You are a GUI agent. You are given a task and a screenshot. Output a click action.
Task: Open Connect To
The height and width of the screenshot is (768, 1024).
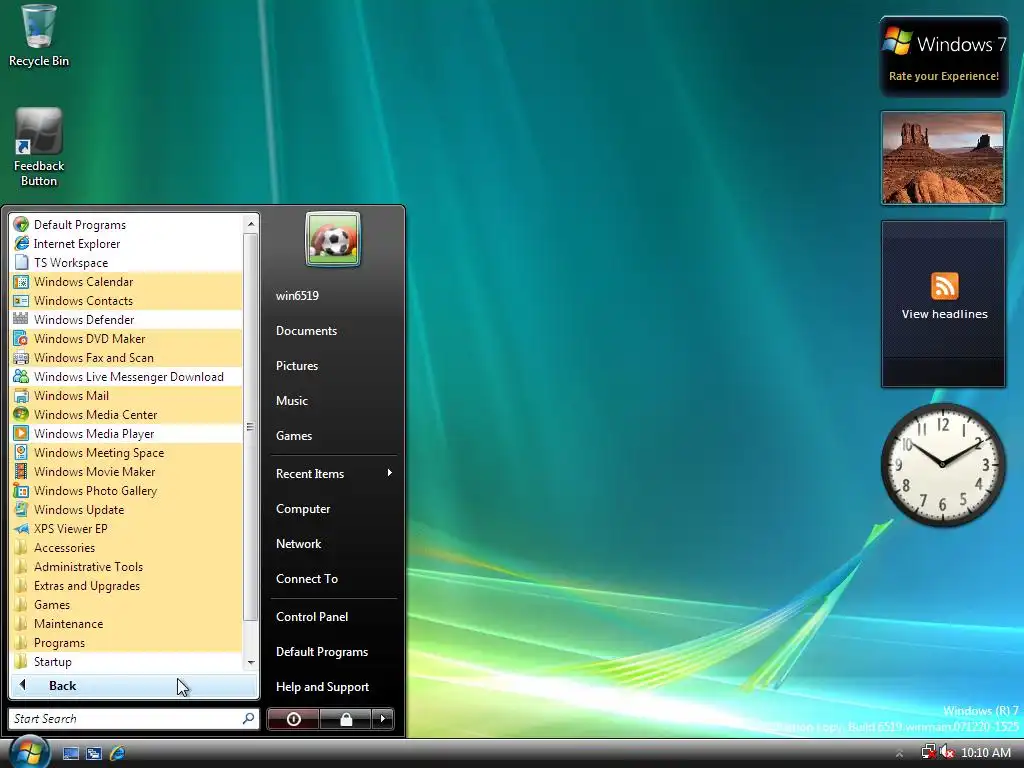(x=334, y=579)
